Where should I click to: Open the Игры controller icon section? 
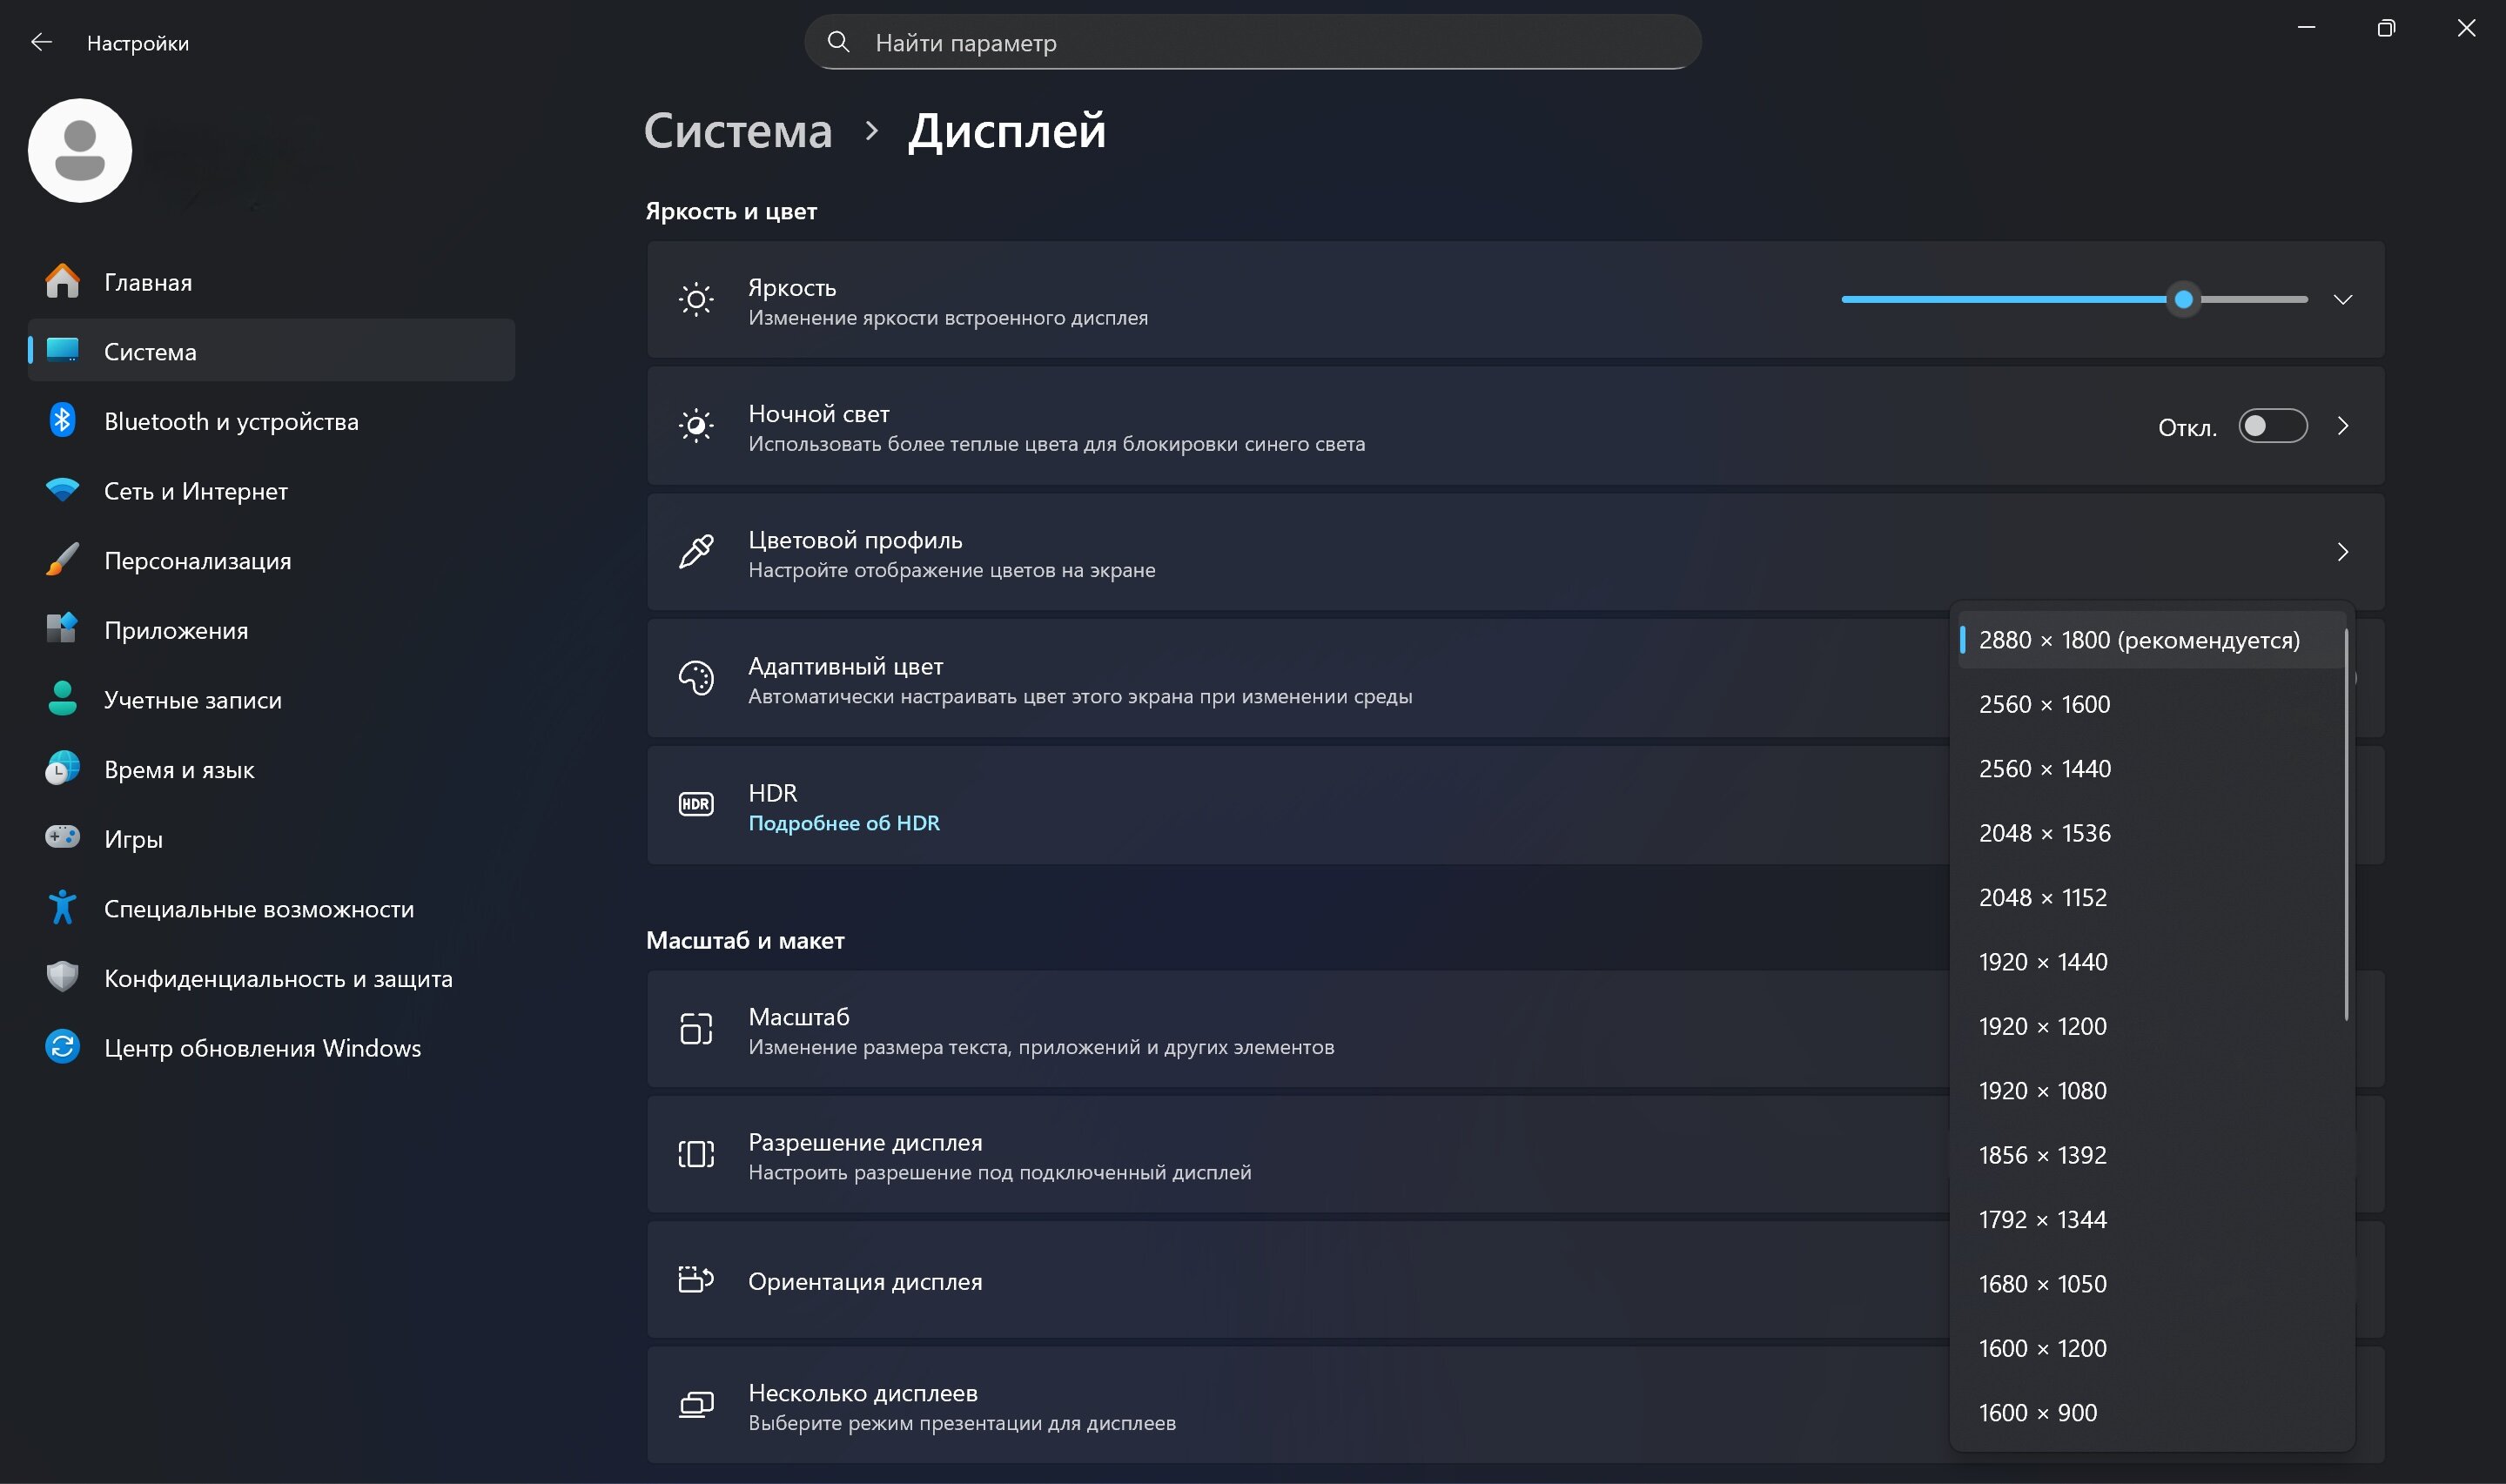pos(62,838)
